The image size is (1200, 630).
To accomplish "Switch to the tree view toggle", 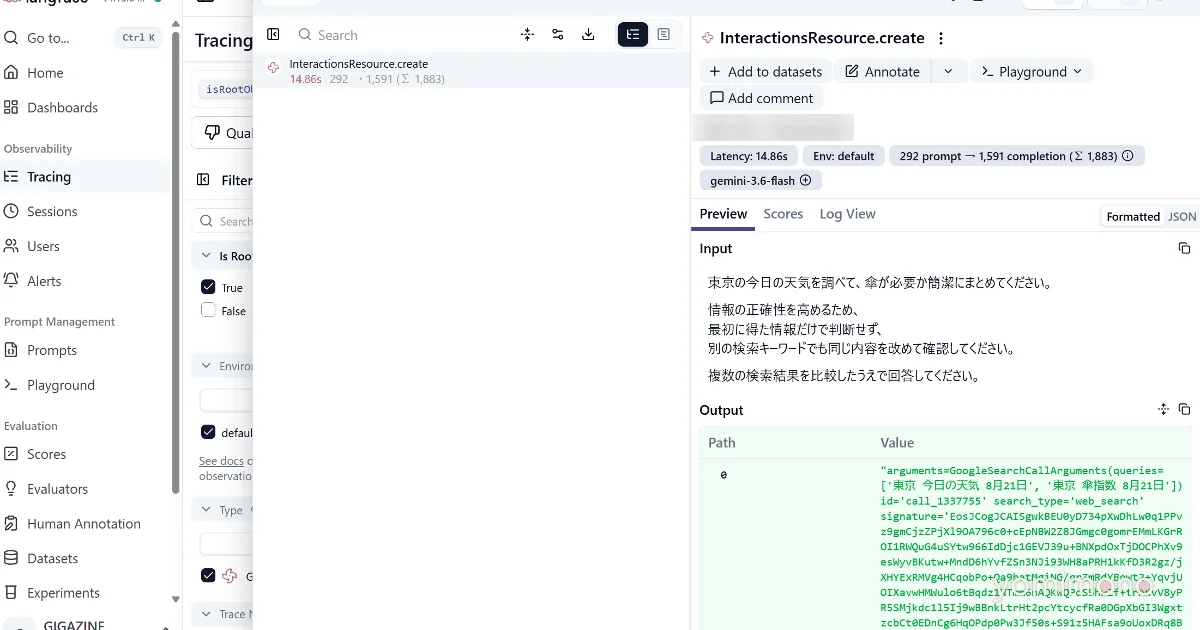I will [x=633, y=35].
